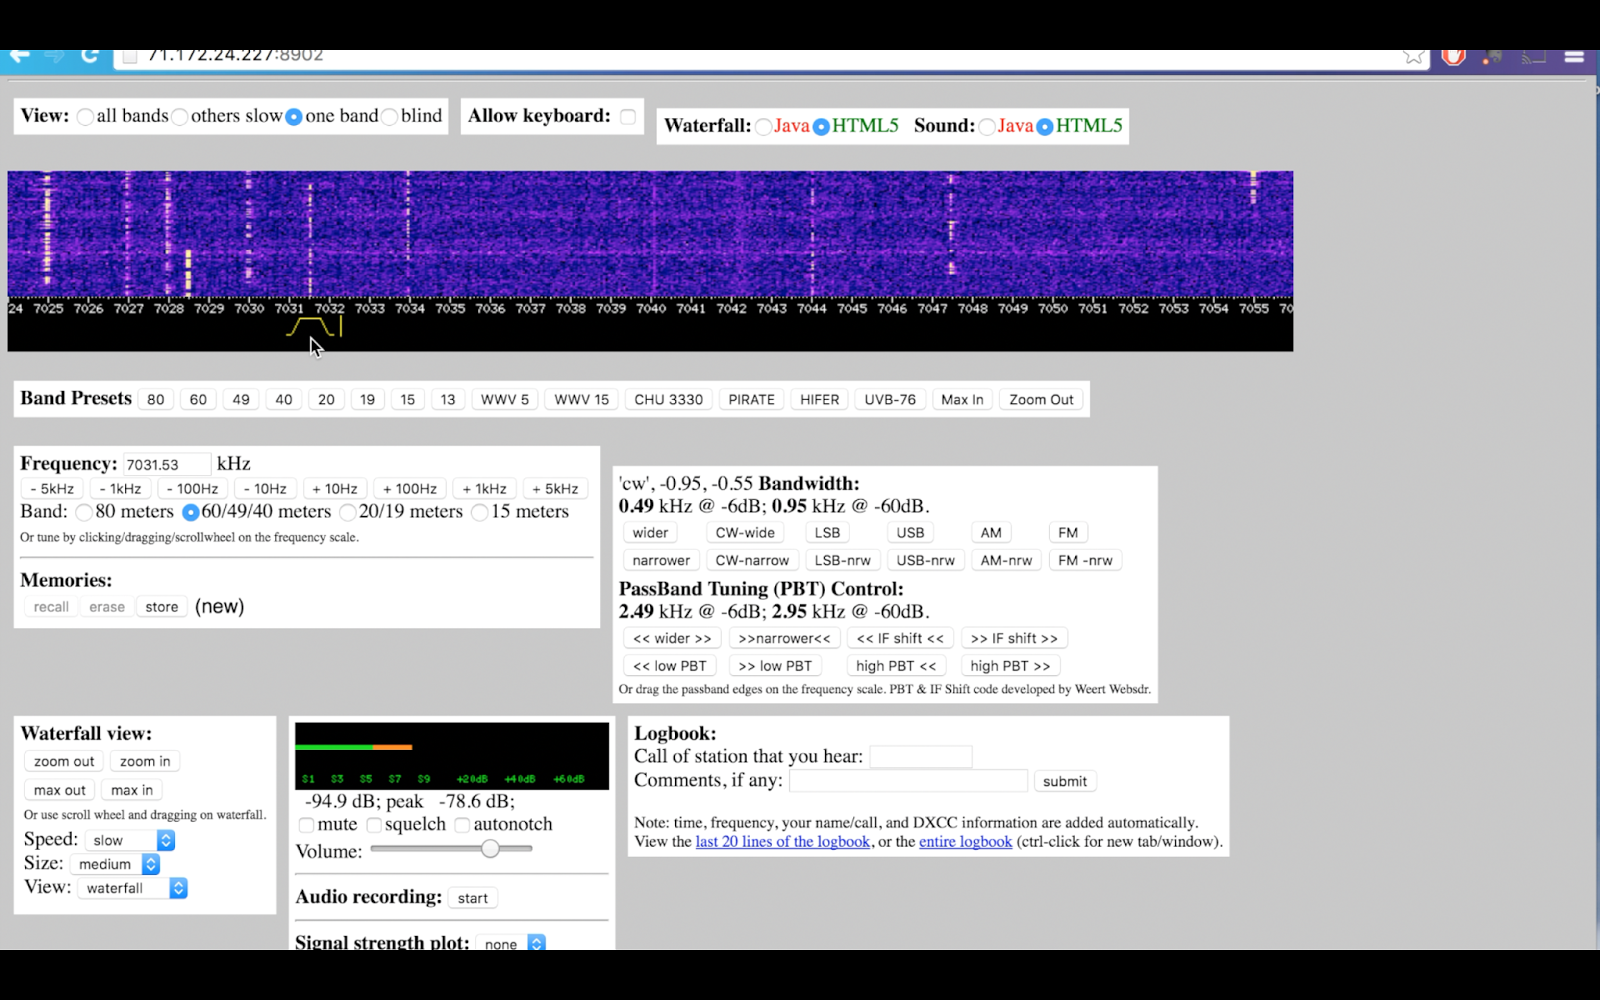The height and width of the screenshot is (1000, 1600).
Task: Click the Volume slider handle
Action: tap(490, 849)
